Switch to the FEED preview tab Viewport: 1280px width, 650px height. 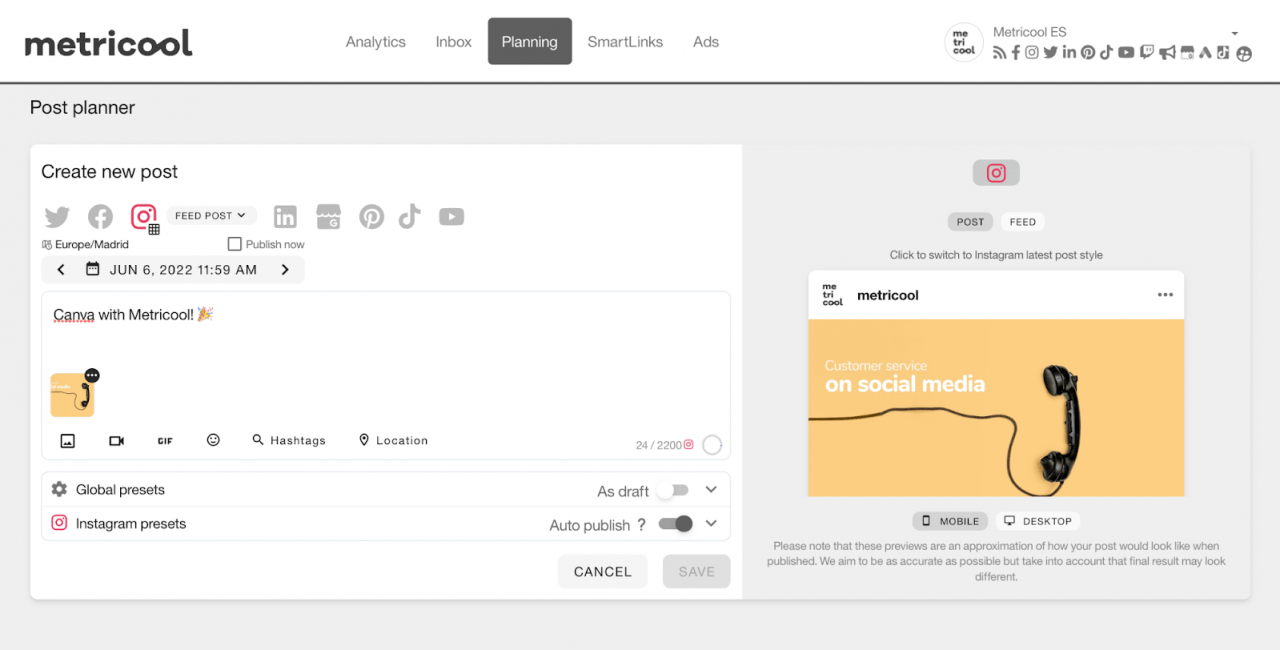[1022, 221]
